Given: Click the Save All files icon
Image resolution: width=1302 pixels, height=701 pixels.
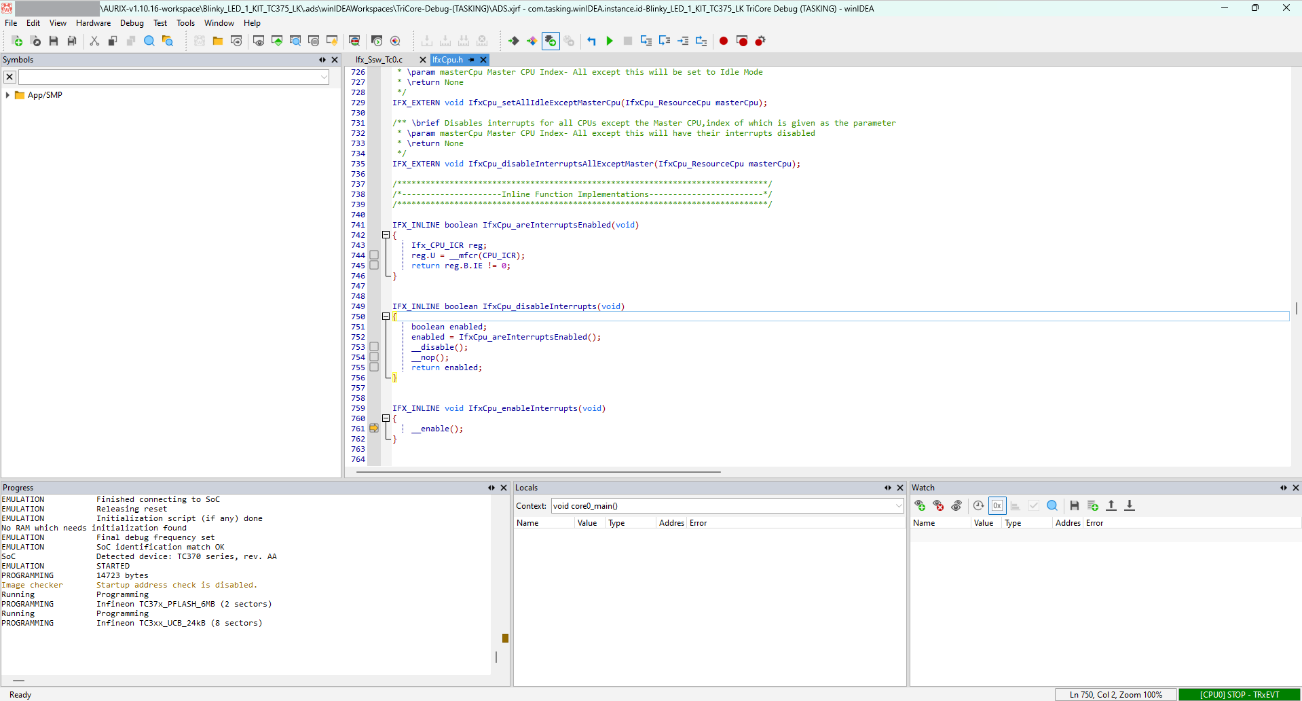Looking at the screenshot, I should [70, 41].
